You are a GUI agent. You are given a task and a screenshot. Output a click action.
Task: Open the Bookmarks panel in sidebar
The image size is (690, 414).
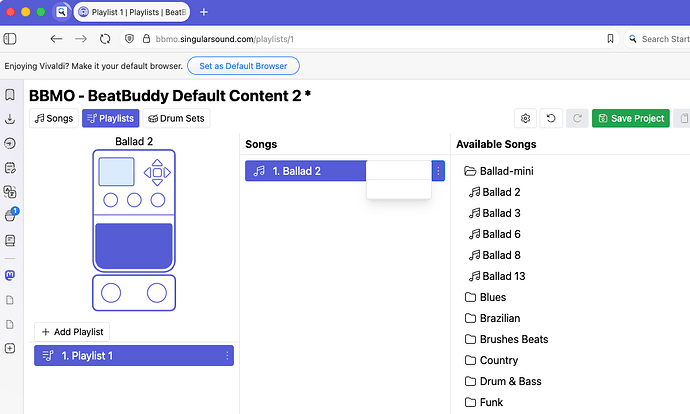coord(10,95)
